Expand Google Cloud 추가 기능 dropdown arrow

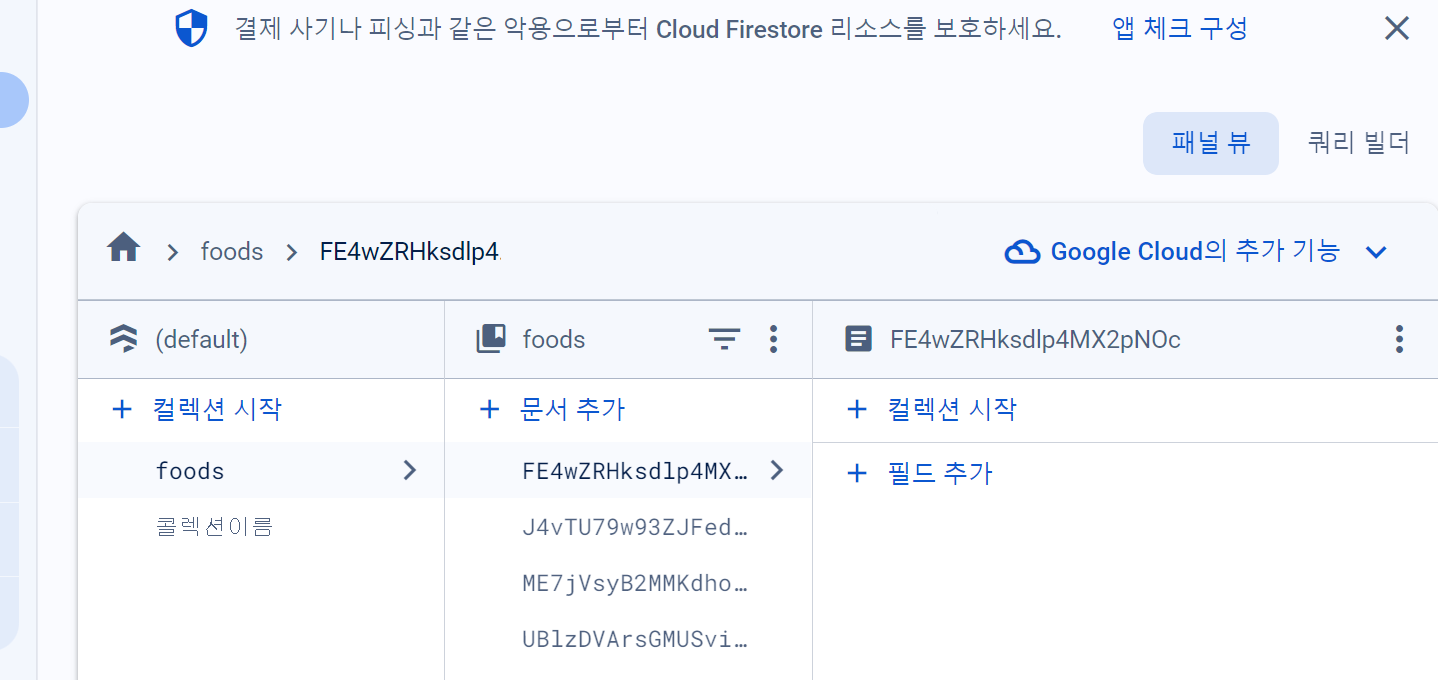coord(1377,252)
